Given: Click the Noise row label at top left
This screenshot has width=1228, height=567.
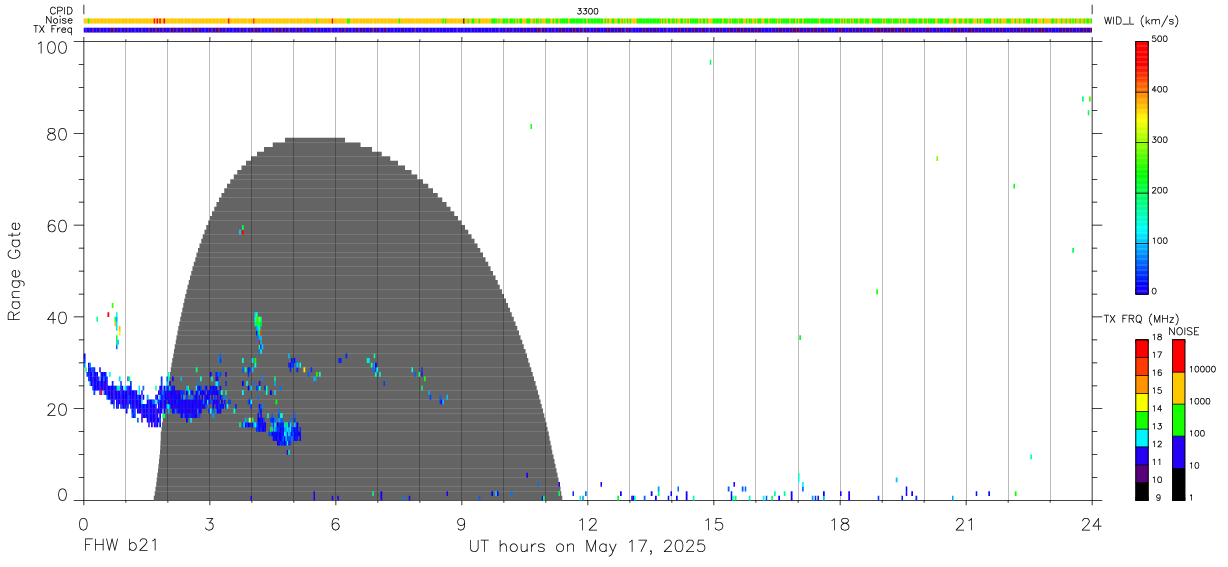Looking at the screenshot, I should [59, 20].
